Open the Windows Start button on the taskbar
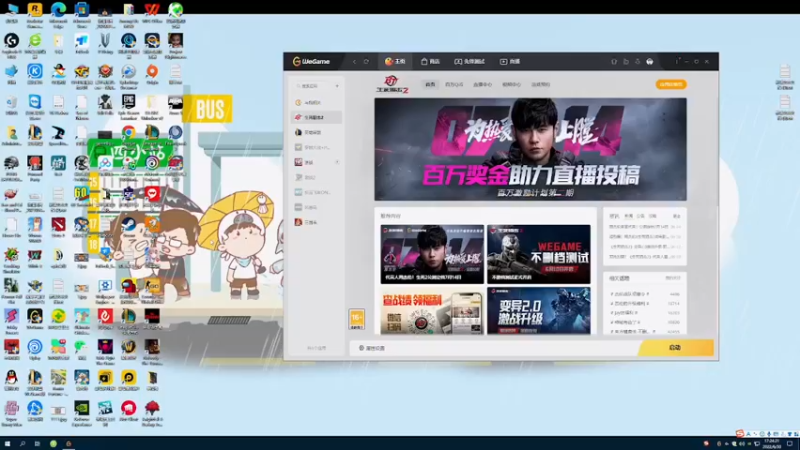Viewport: 800px width, 450px height. (7, 444)
